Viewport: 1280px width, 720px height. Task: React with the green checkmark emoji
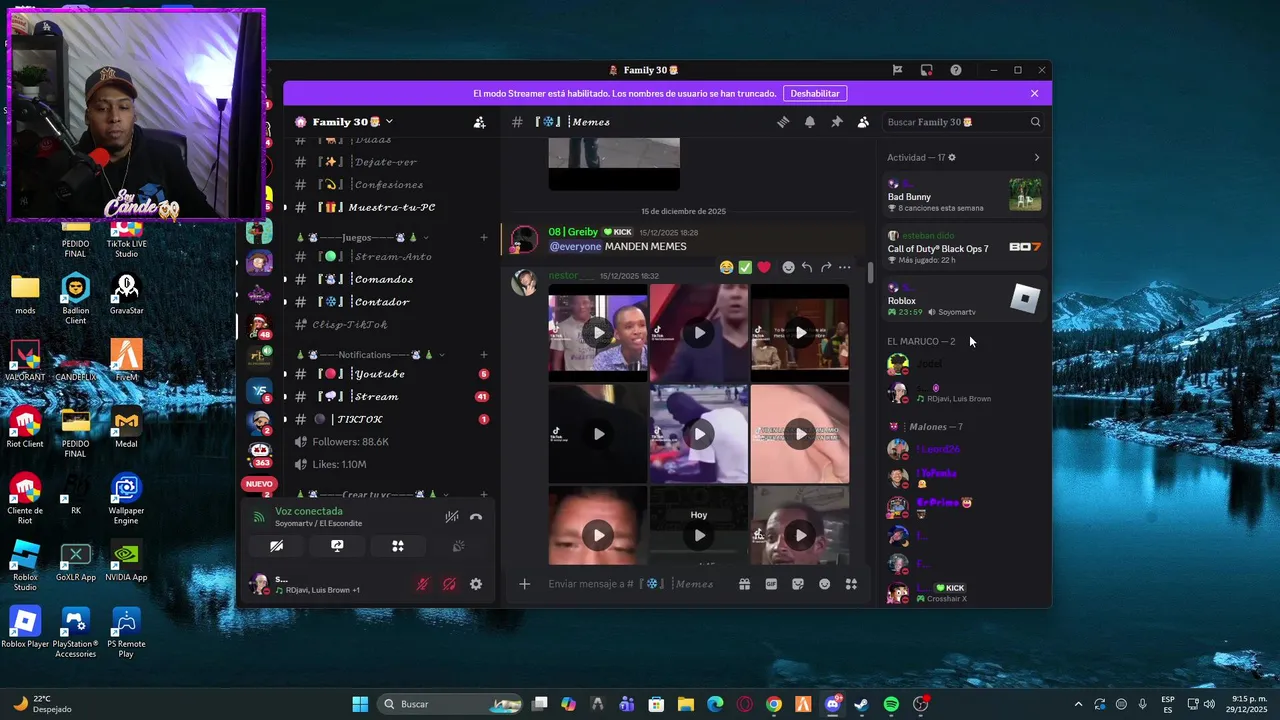pyautogui.click(x=745, y=267)
